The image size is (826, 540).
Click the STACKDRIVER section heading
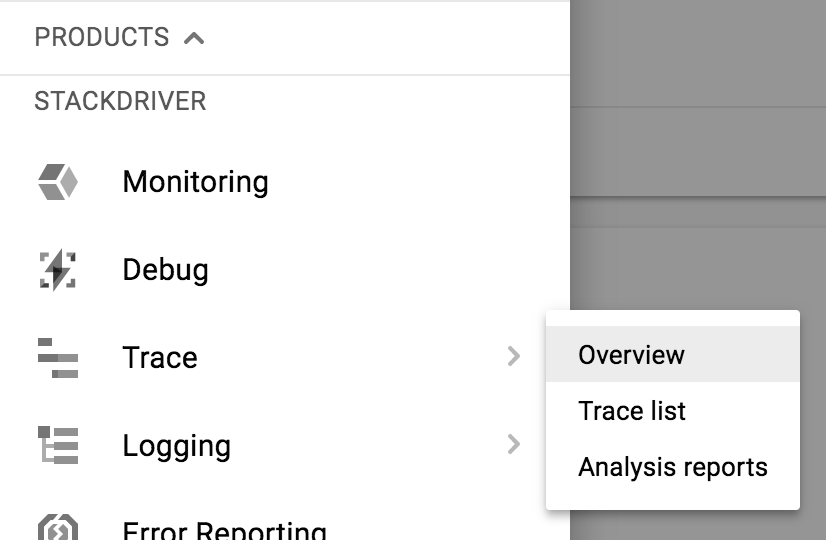(120, 101)
